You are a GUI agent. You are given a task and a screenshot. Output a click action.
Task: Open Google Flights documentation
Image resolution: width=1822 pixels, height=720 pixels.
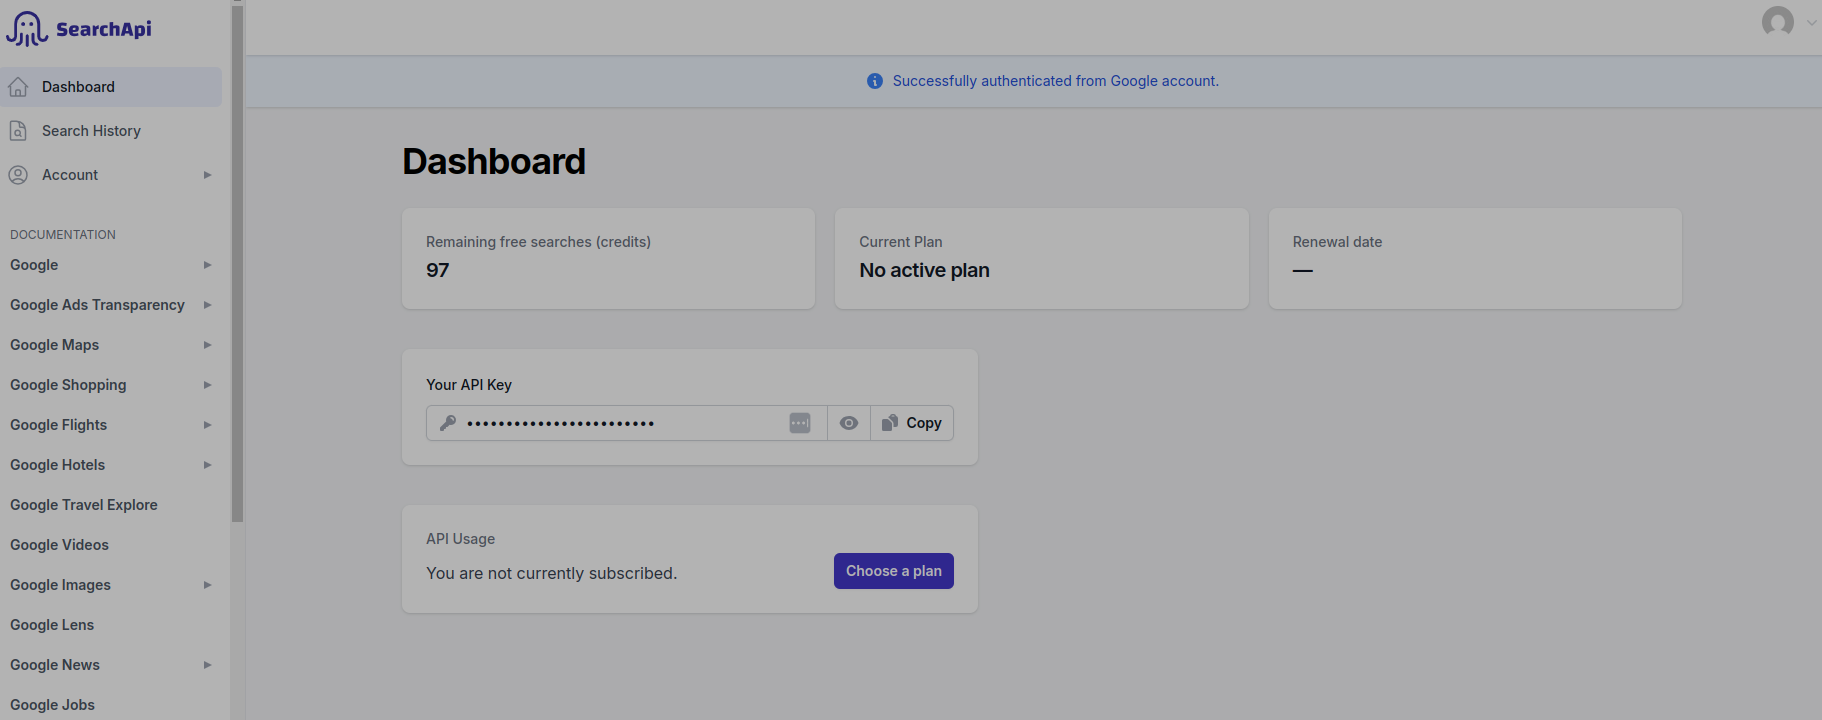tap(58, 425)
